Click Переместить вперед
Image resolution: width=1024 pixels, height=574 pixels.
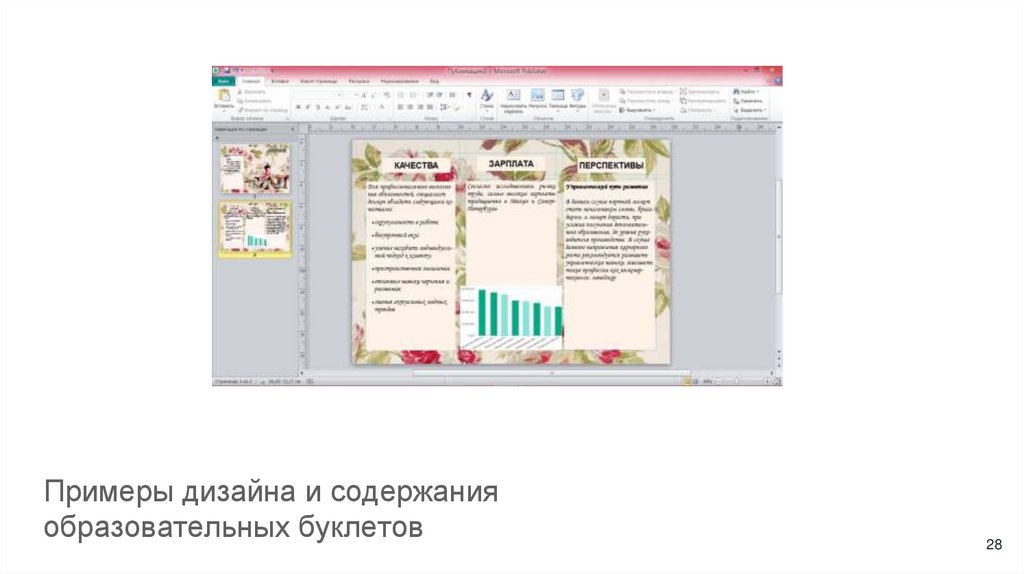click(x=646, y=92)
